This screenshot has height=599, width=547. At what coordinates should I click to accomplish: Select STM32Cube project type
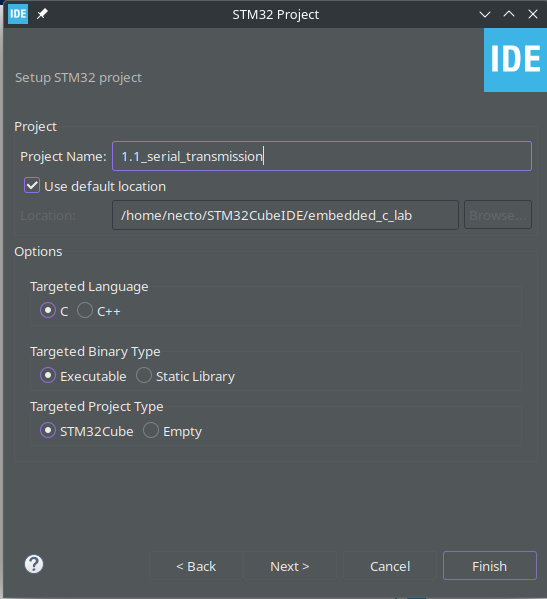point(48,430)
